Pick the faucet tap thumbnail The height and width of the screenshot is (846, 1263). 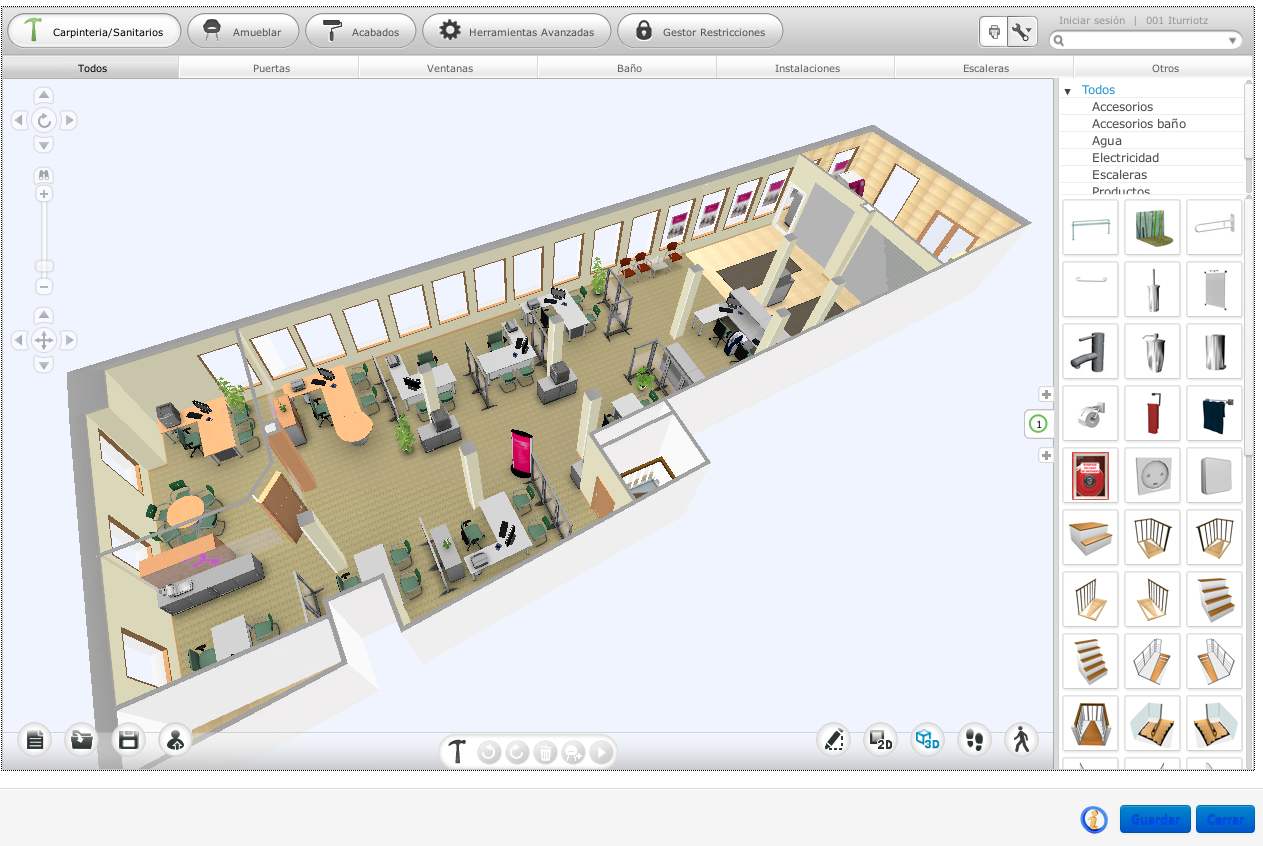pos(1090,351)
